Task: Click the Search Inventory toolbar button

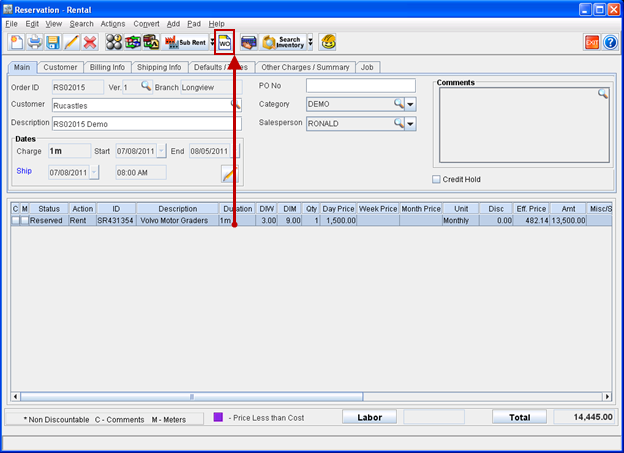Action: [x=283, y=42]
